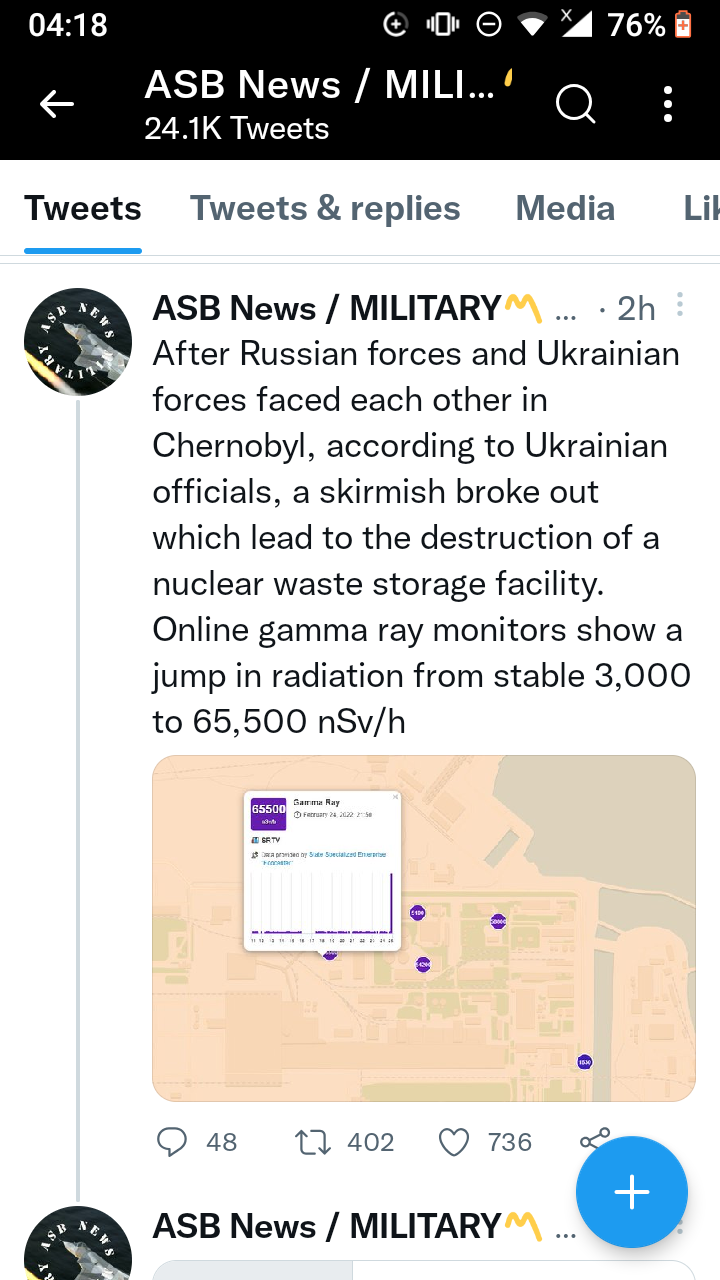Compose a new tweet with the plus button

tap(631, 1192)
